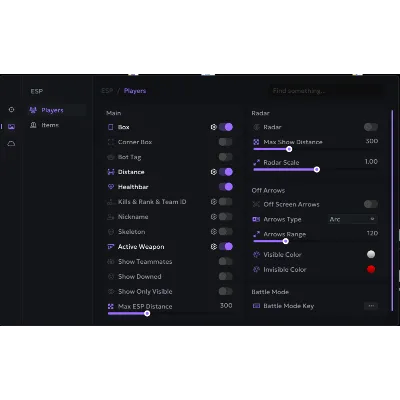The height and width of the screenshot is (400, 400).
Task: Turn on the Radar toggle
Action: 371,127
